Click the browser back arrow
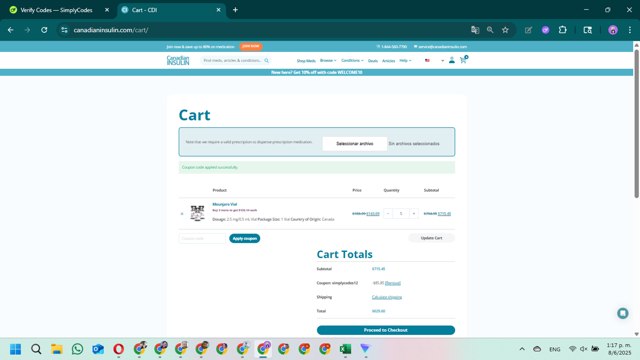This screenshot has height=360, width=640. click(11, 30)
